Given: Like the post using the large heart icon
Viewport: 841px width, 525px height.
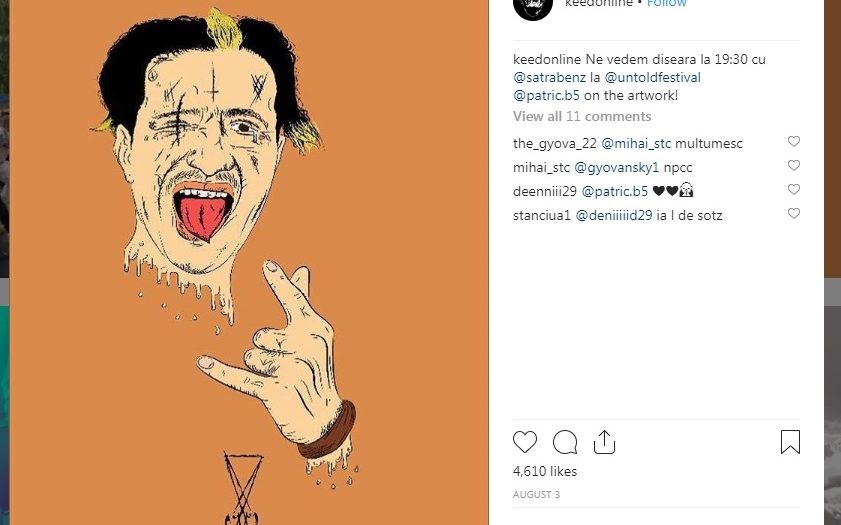Looking at the screenshot, I should pos(525,442).
